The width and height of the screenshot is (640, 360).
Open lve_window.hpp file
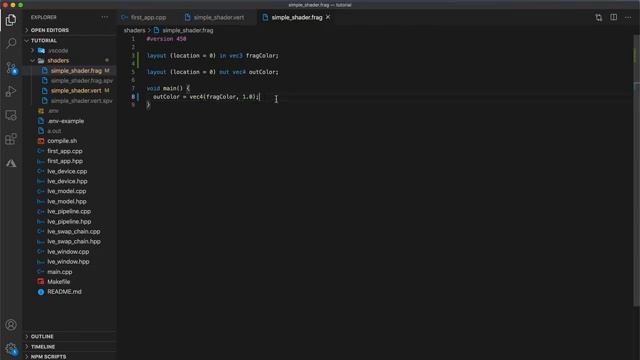(70, 261)
